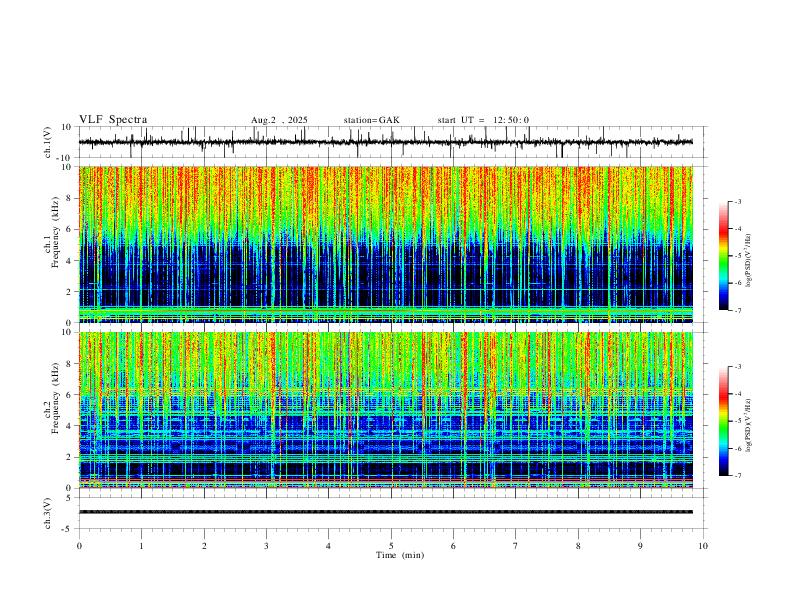Image resolution: width=792 pixels, height=612 pixels.
Task: Click the "8" tick on the time axis
Action: tap(578, 546)
